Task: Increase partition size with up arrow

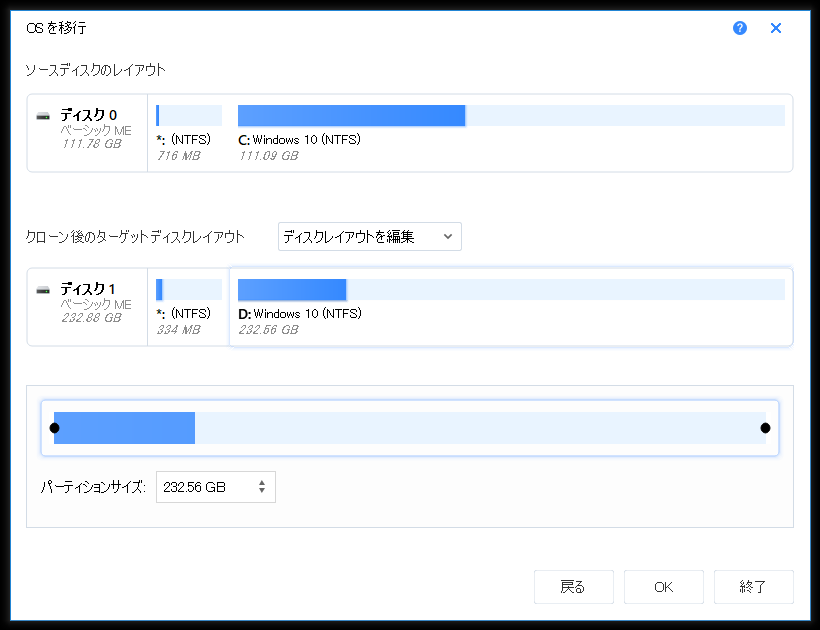Action: click(262, 482)
